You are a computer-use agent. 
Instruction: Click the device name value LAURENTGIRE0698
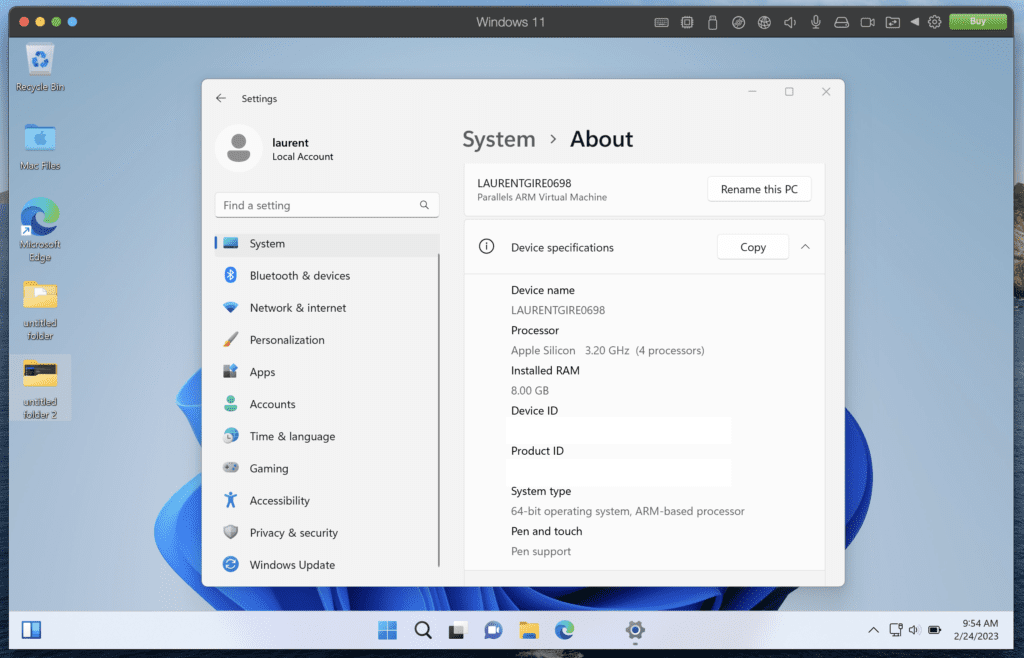(x=558, y=310)
